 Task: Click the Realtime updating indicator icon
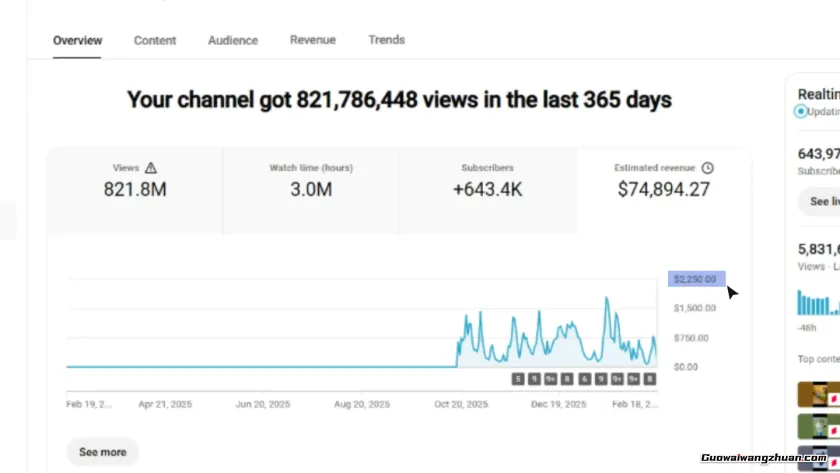point(801,112)
